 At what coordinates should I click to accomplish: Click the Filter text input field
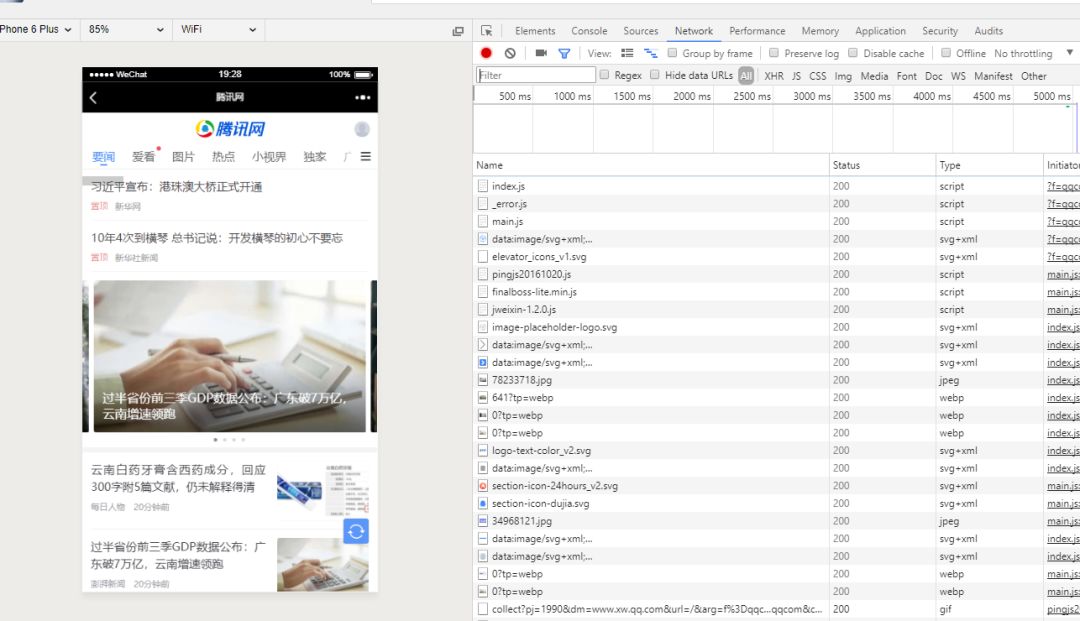click(536, 75)
